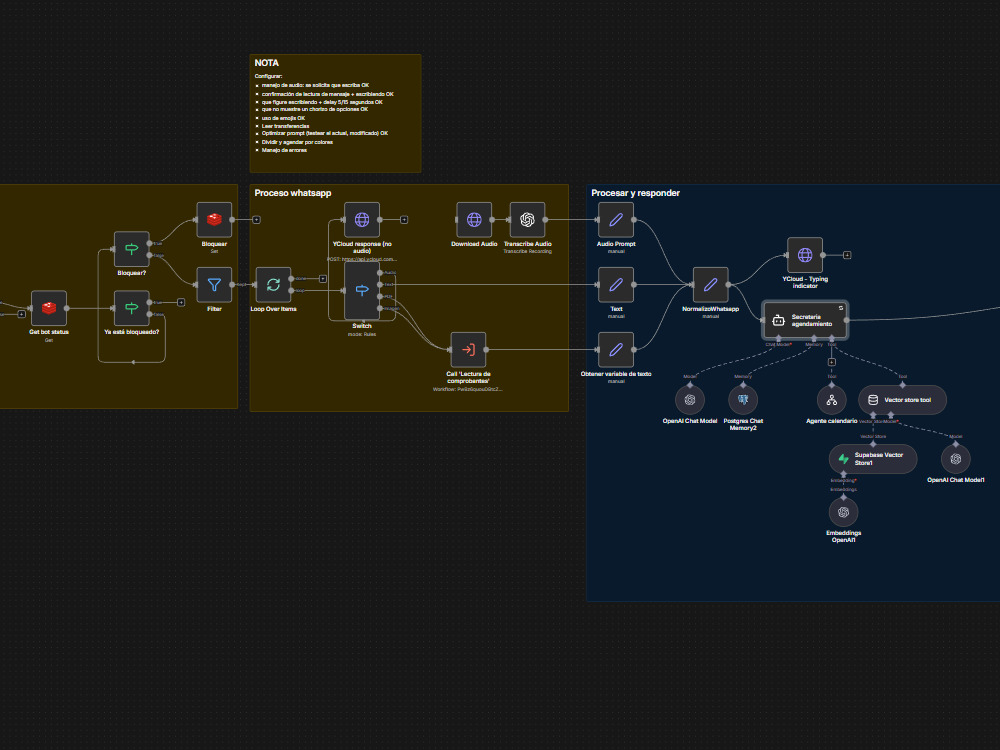Open the Download Audio HTTP node
The image size is (1000, 750).
pyautogui.click(x=474, y=219)
